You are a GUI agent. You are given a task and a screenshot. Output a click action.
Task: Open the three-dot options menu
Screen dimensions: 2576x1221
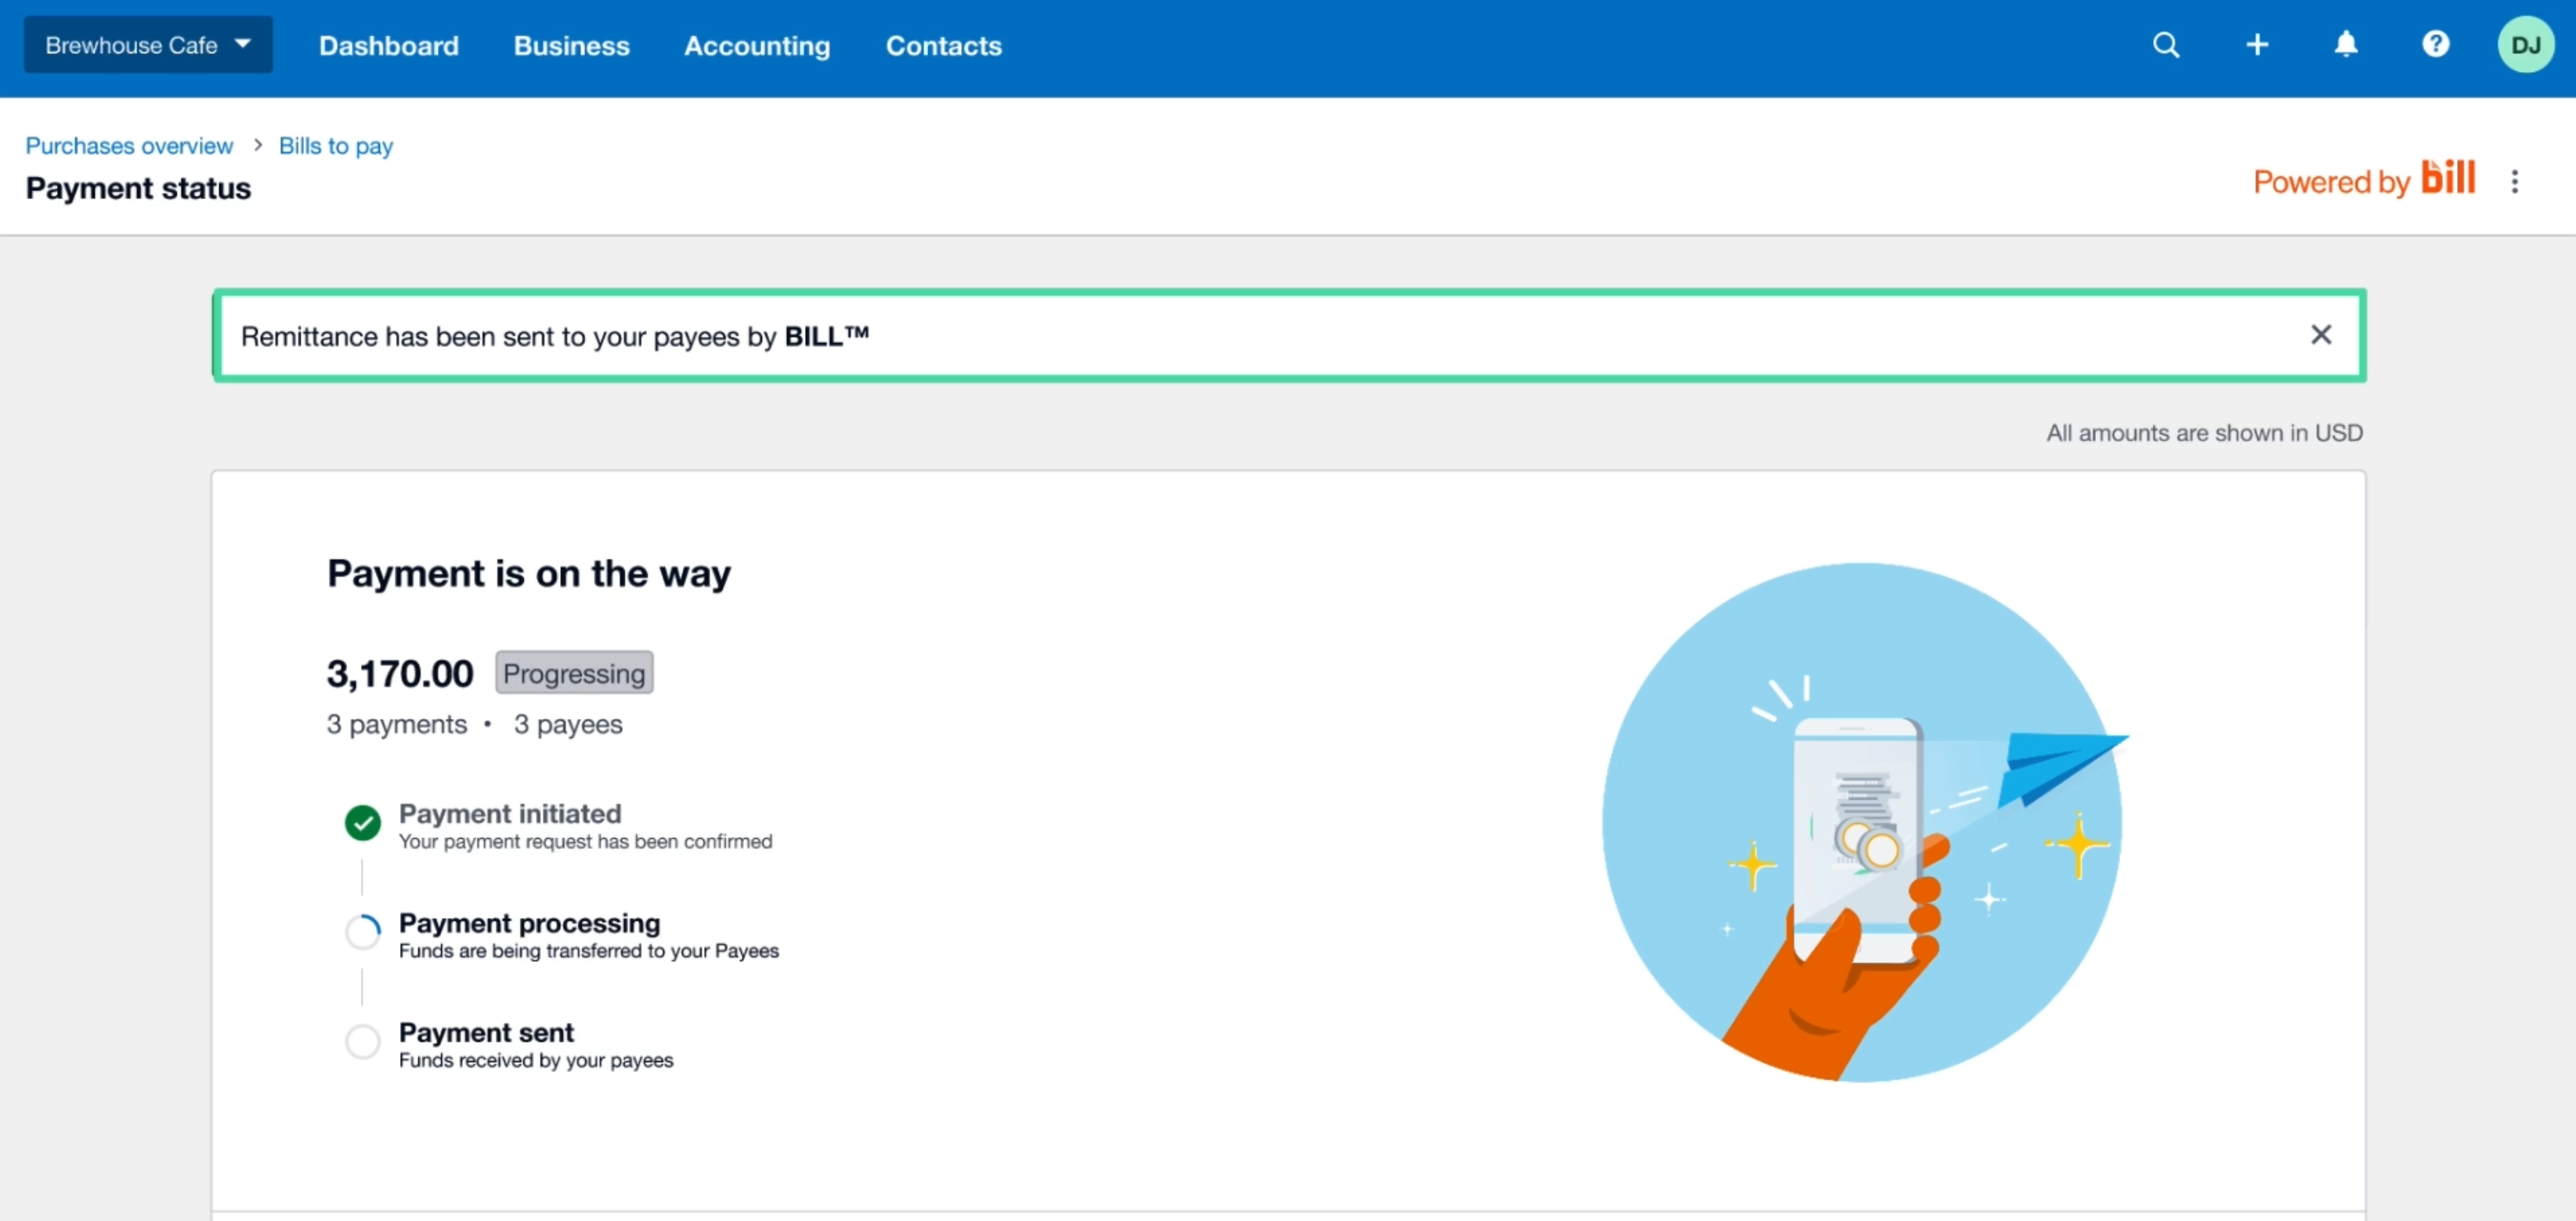coord(2514,182)
